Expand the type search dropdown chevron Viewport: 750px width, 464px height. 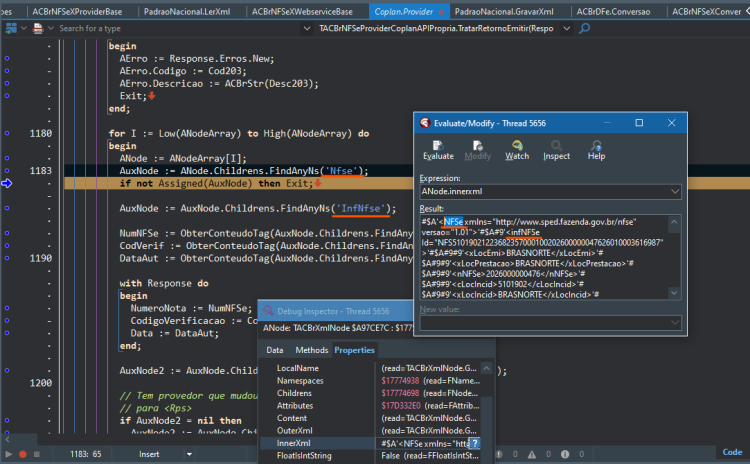tap(307, 28)
